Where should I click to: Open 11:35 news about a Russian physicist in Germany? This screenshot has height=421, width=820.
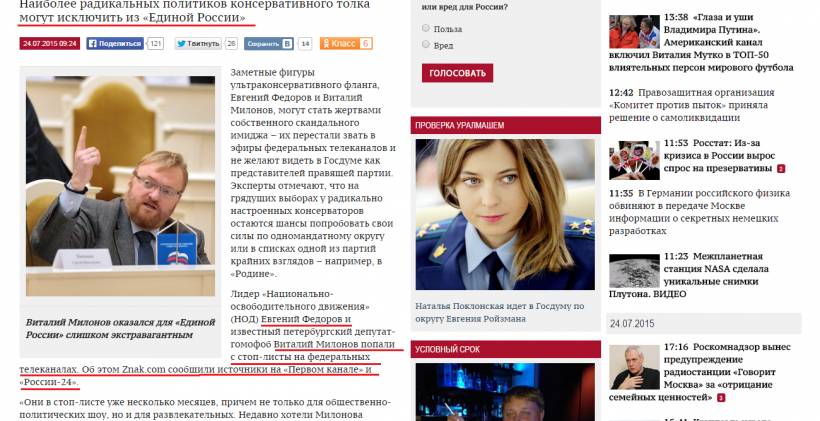point(699,212)
